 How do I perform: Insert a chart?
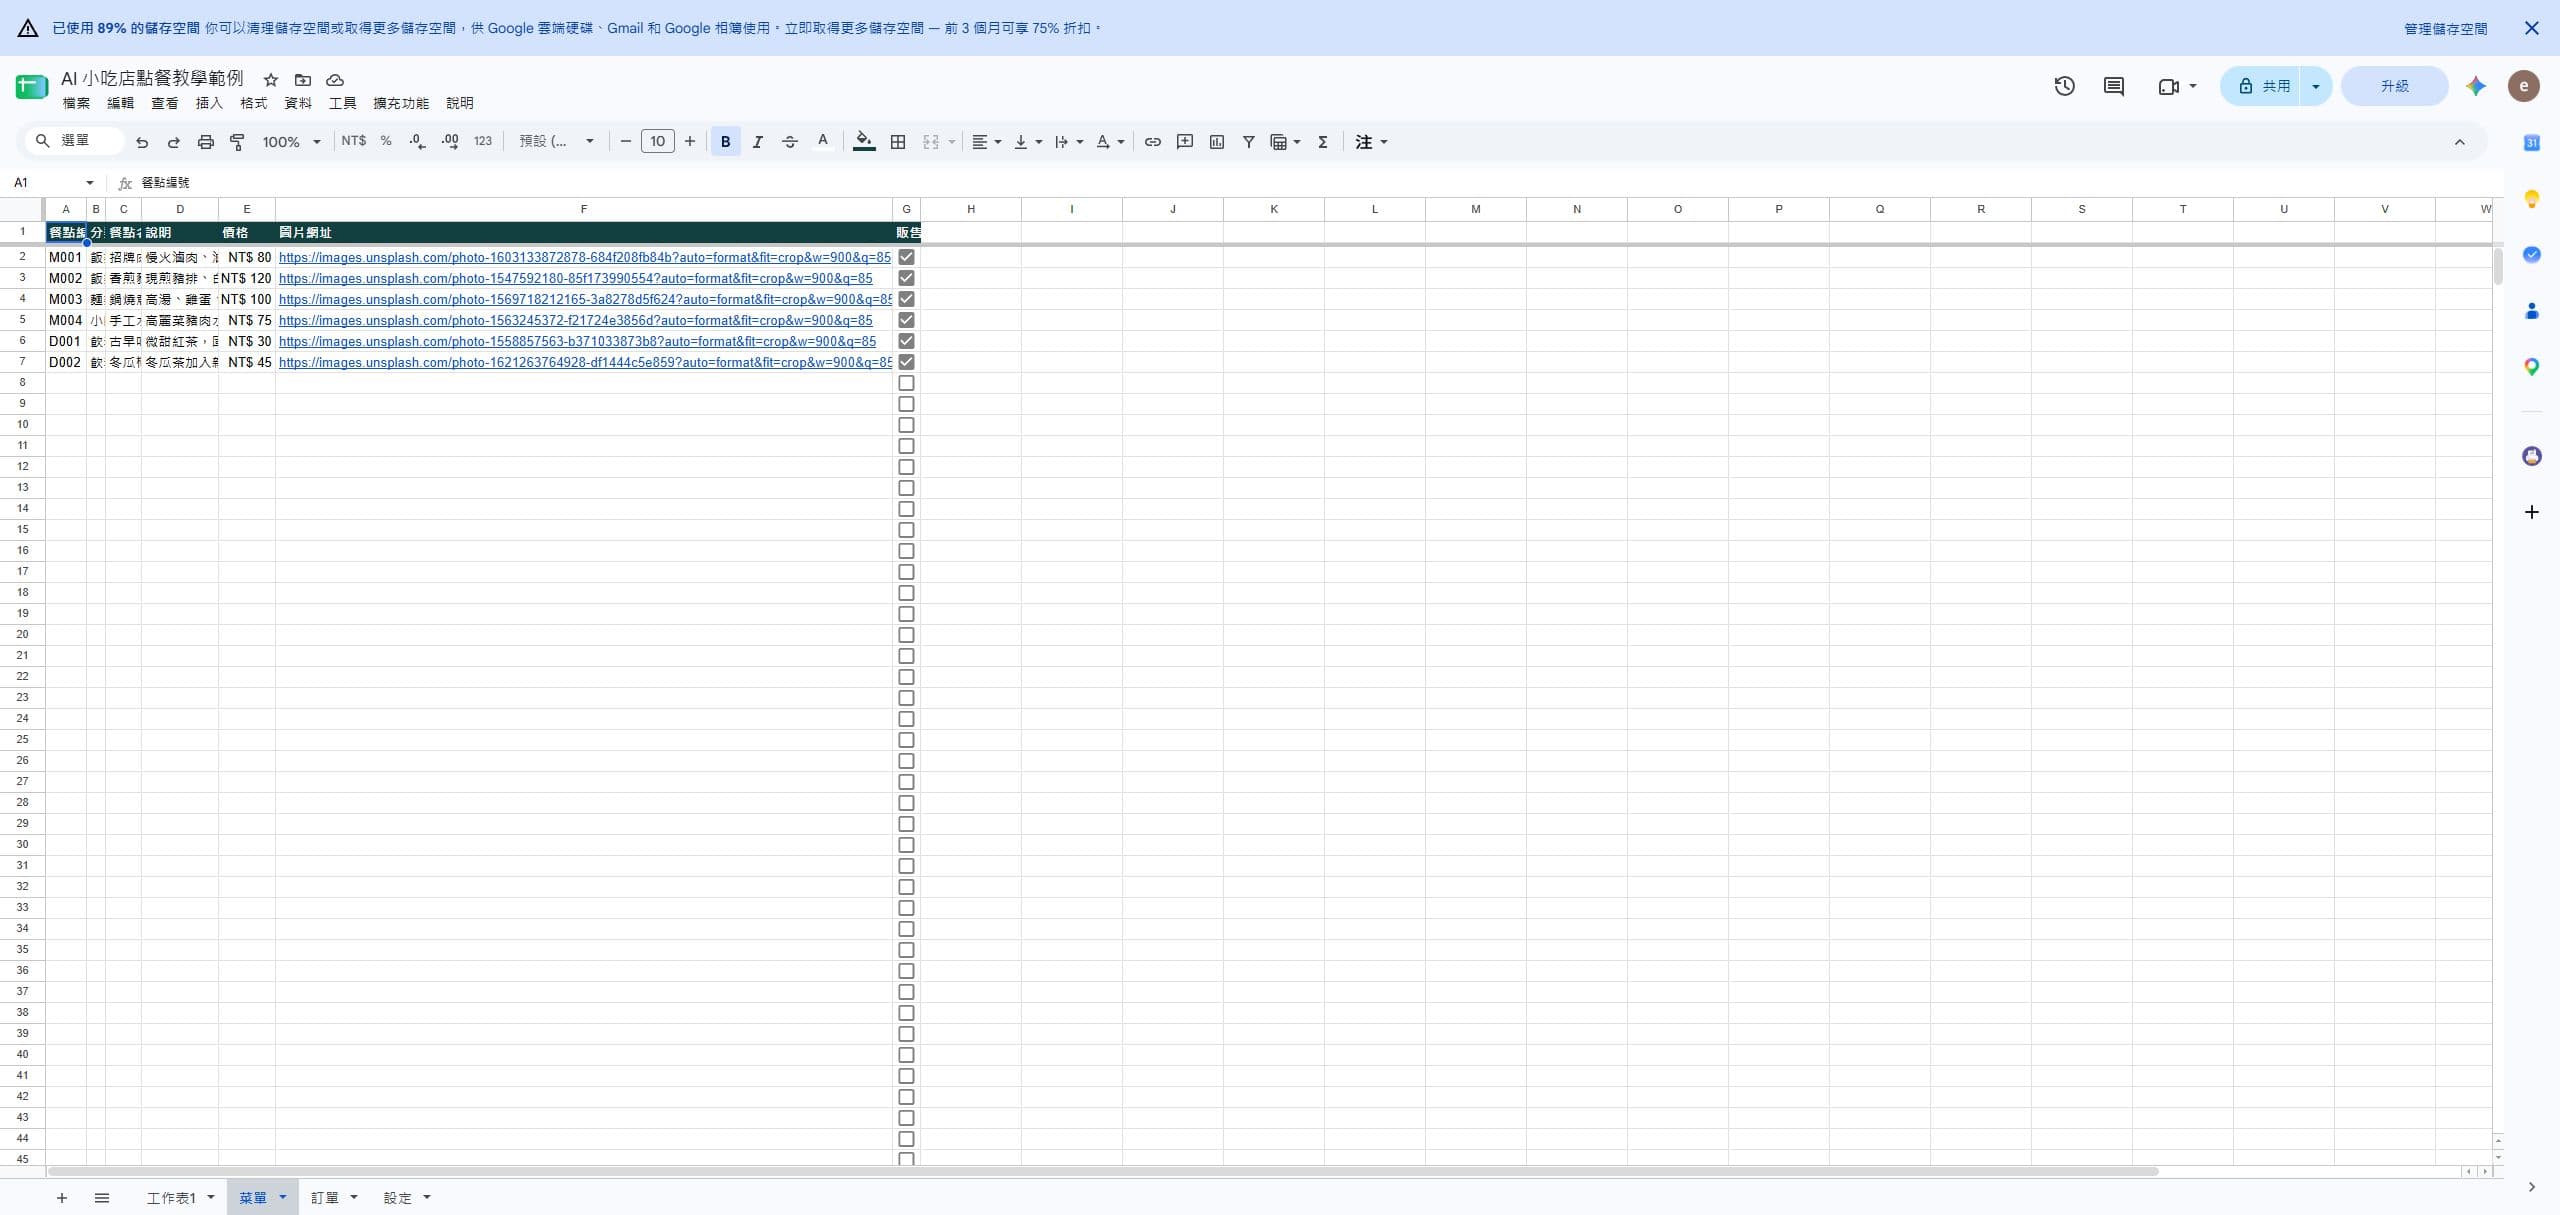click(1217, 142)
